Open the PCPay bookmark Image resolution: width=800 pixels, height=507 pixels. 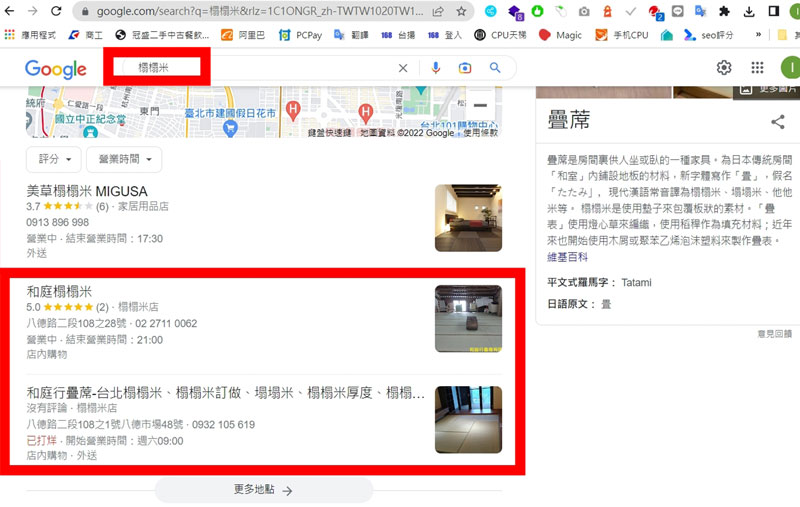301,35
